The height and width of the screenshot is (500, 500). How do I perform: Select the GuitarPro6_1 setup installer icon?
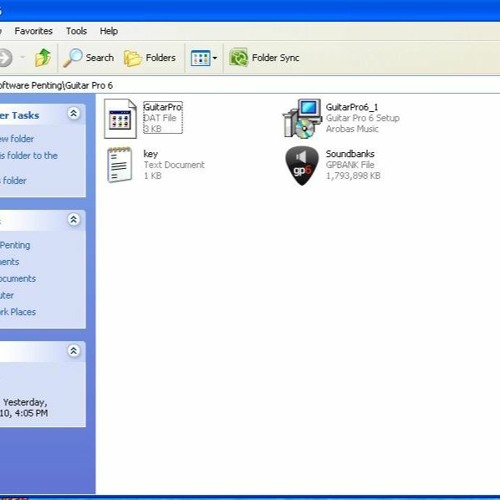point(302,118)
